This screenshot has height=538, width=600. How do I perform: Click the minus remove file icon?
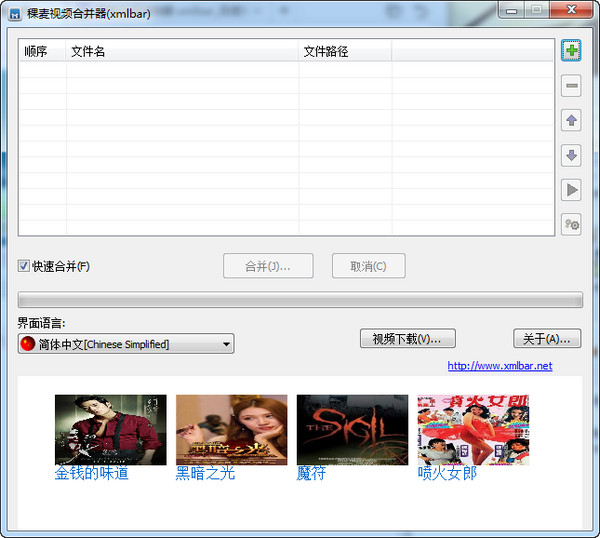pyautogui.click(x=572, y=87)
